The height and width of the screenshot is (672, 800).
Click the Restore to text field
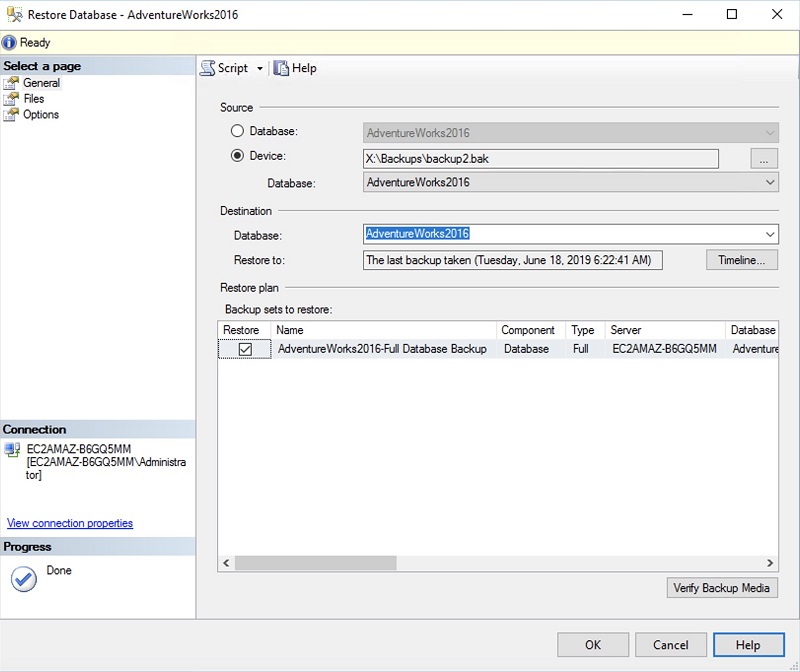pos(513,260)
